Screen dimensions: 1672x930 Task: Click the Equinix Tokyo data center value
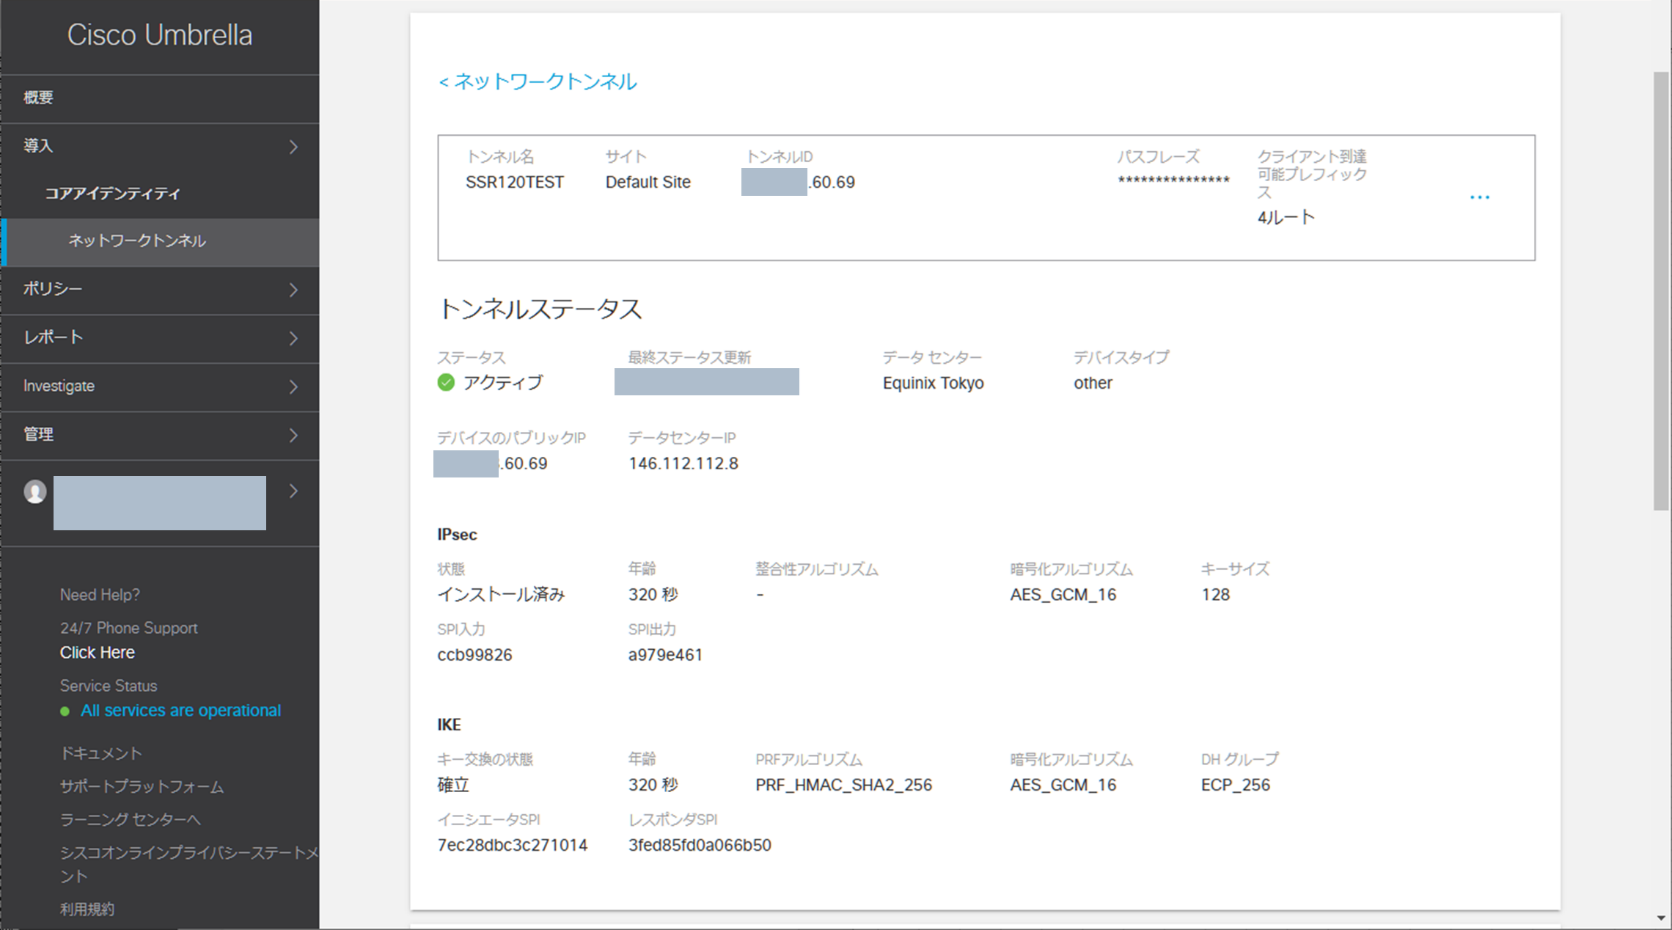click(933, 383)
